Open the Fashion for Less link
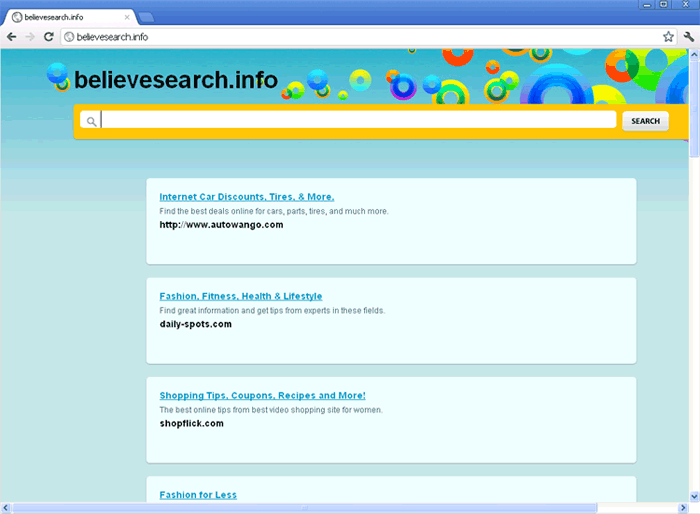 (198, 495)
